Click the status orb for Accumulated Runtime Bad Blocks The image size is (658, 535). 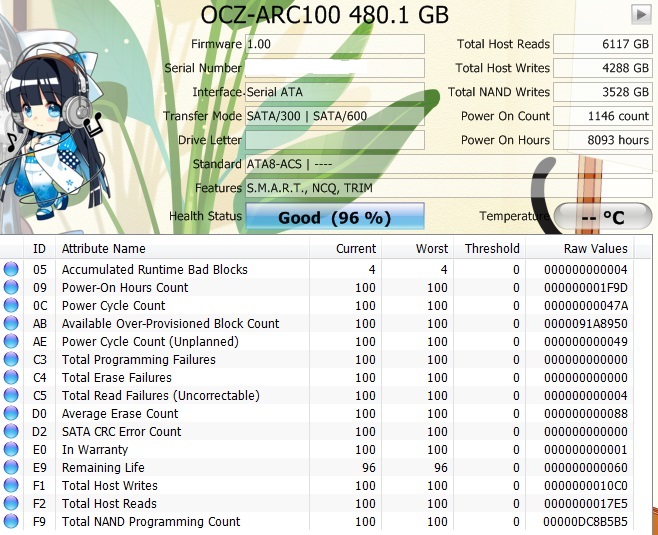click(x=11, y=269)
